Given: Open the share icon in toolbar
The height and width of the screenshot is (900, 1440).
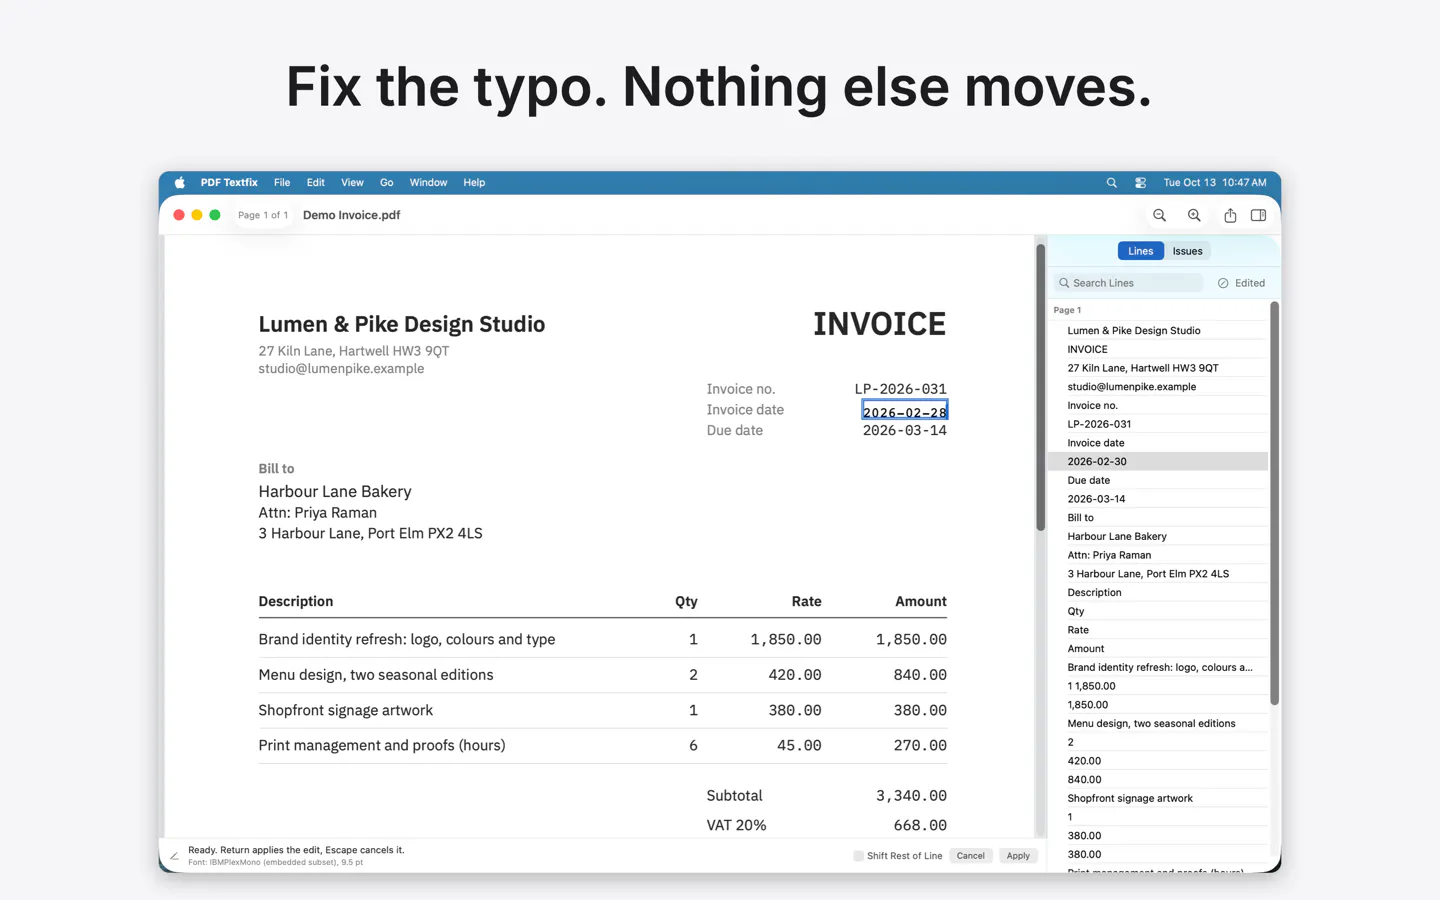Looking at the screenshot, I should tap(1230, 215).
